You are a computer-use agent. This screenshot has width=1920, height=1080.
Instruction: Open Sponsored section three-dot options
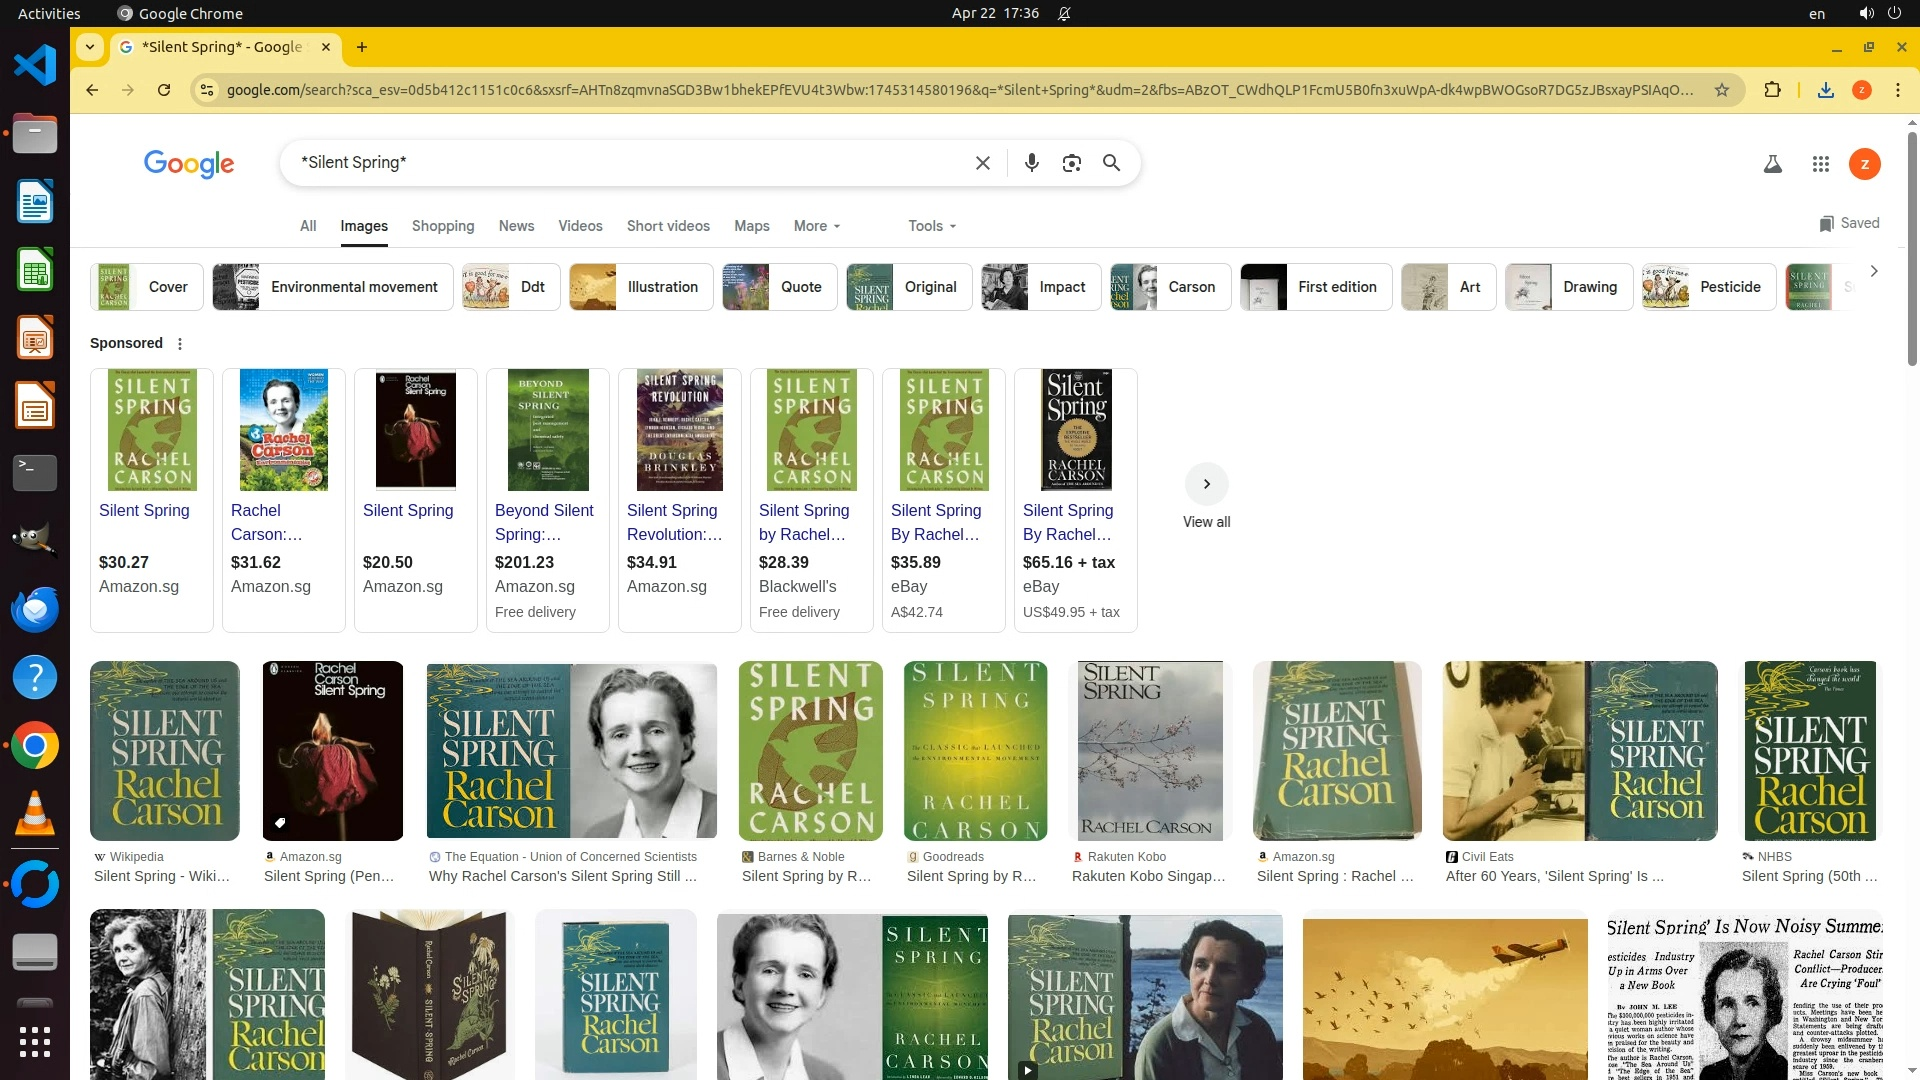[x=180, y=344]
